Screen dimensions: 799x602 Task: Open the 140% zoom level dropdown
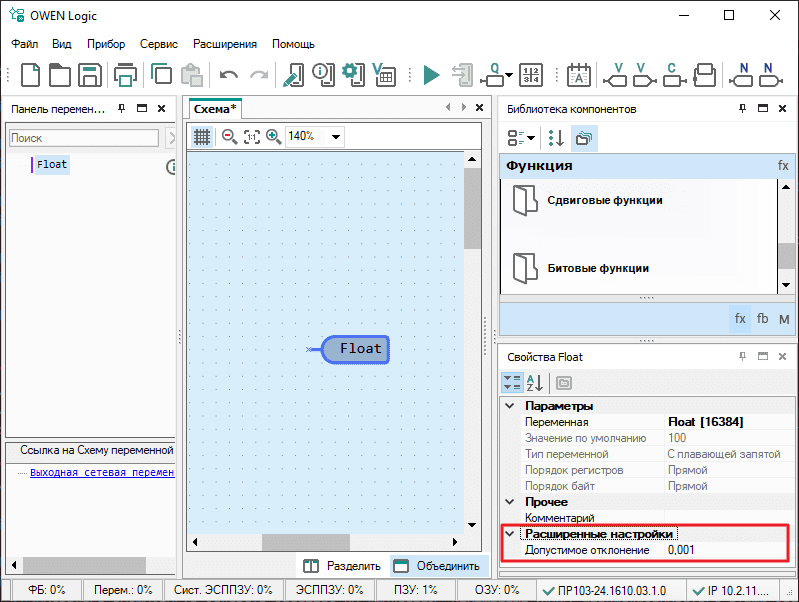coord(335,137)
